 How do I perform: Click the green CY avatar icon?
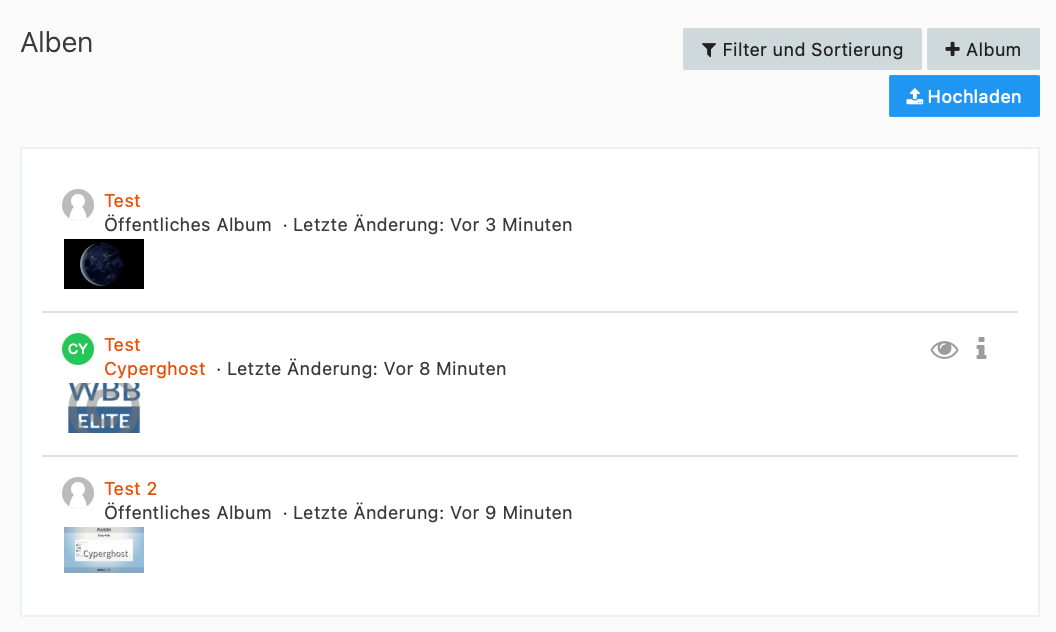(x=78, y=349)
